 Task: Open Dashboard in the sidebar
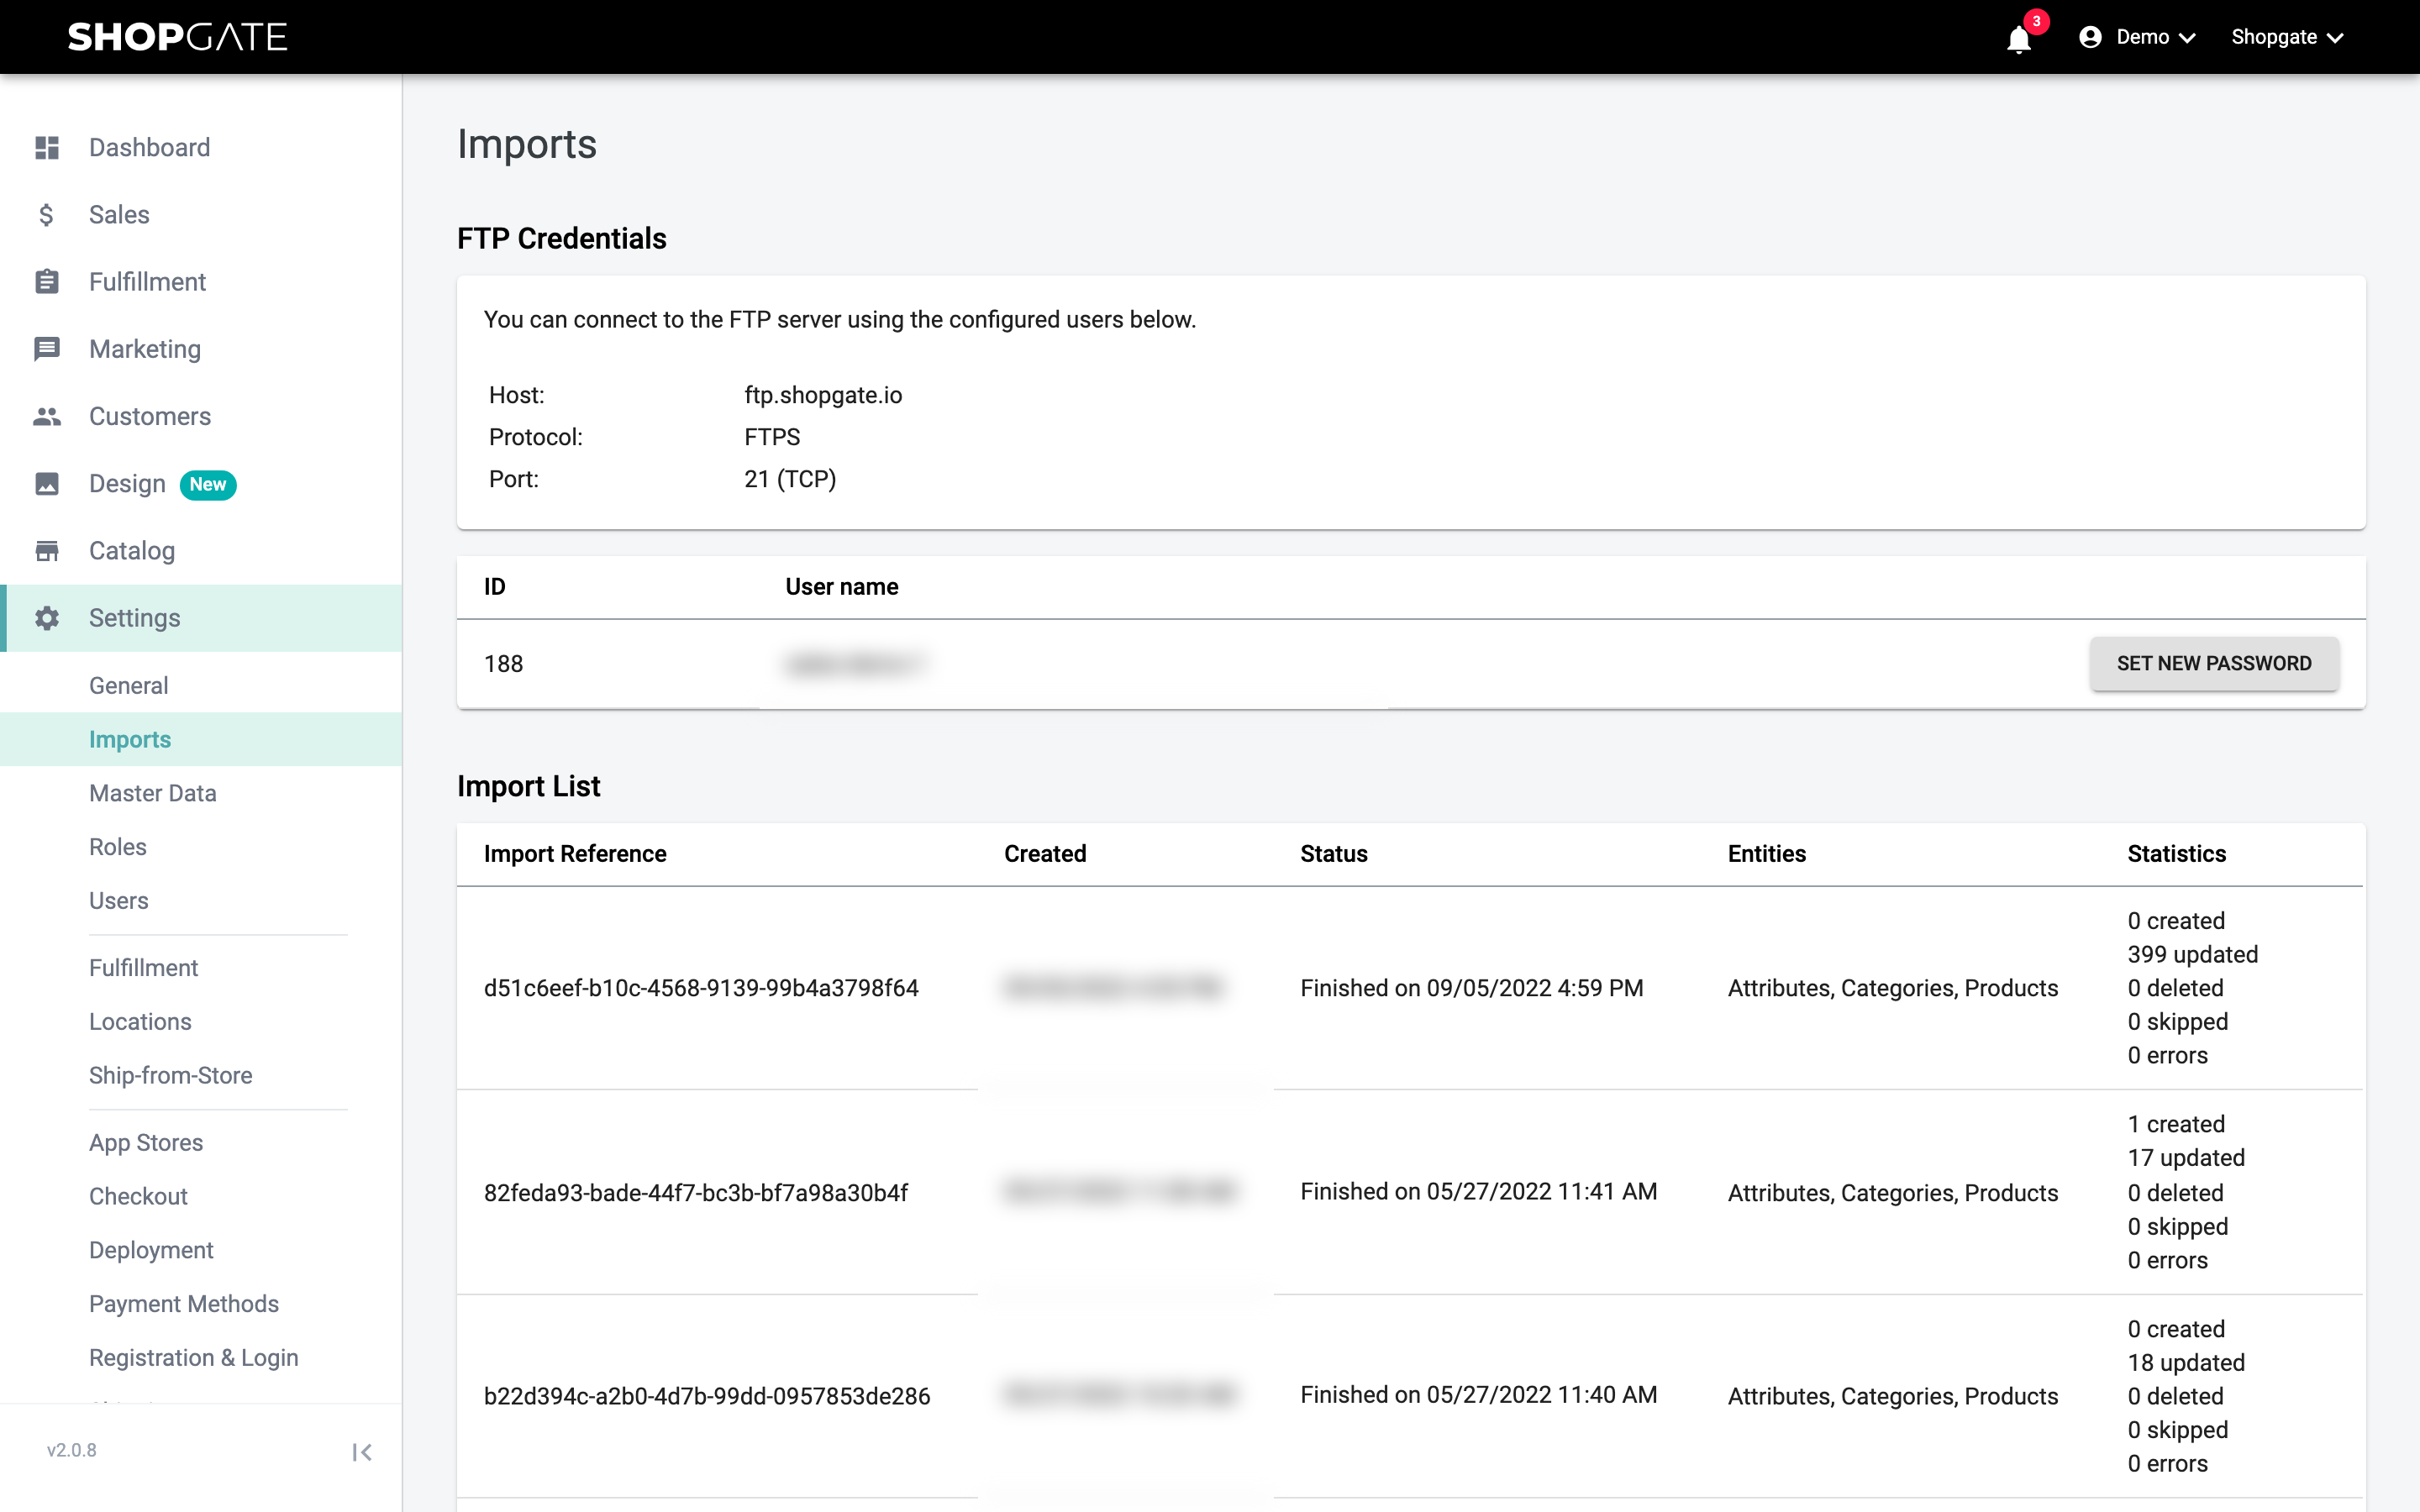tap(150, 147)
